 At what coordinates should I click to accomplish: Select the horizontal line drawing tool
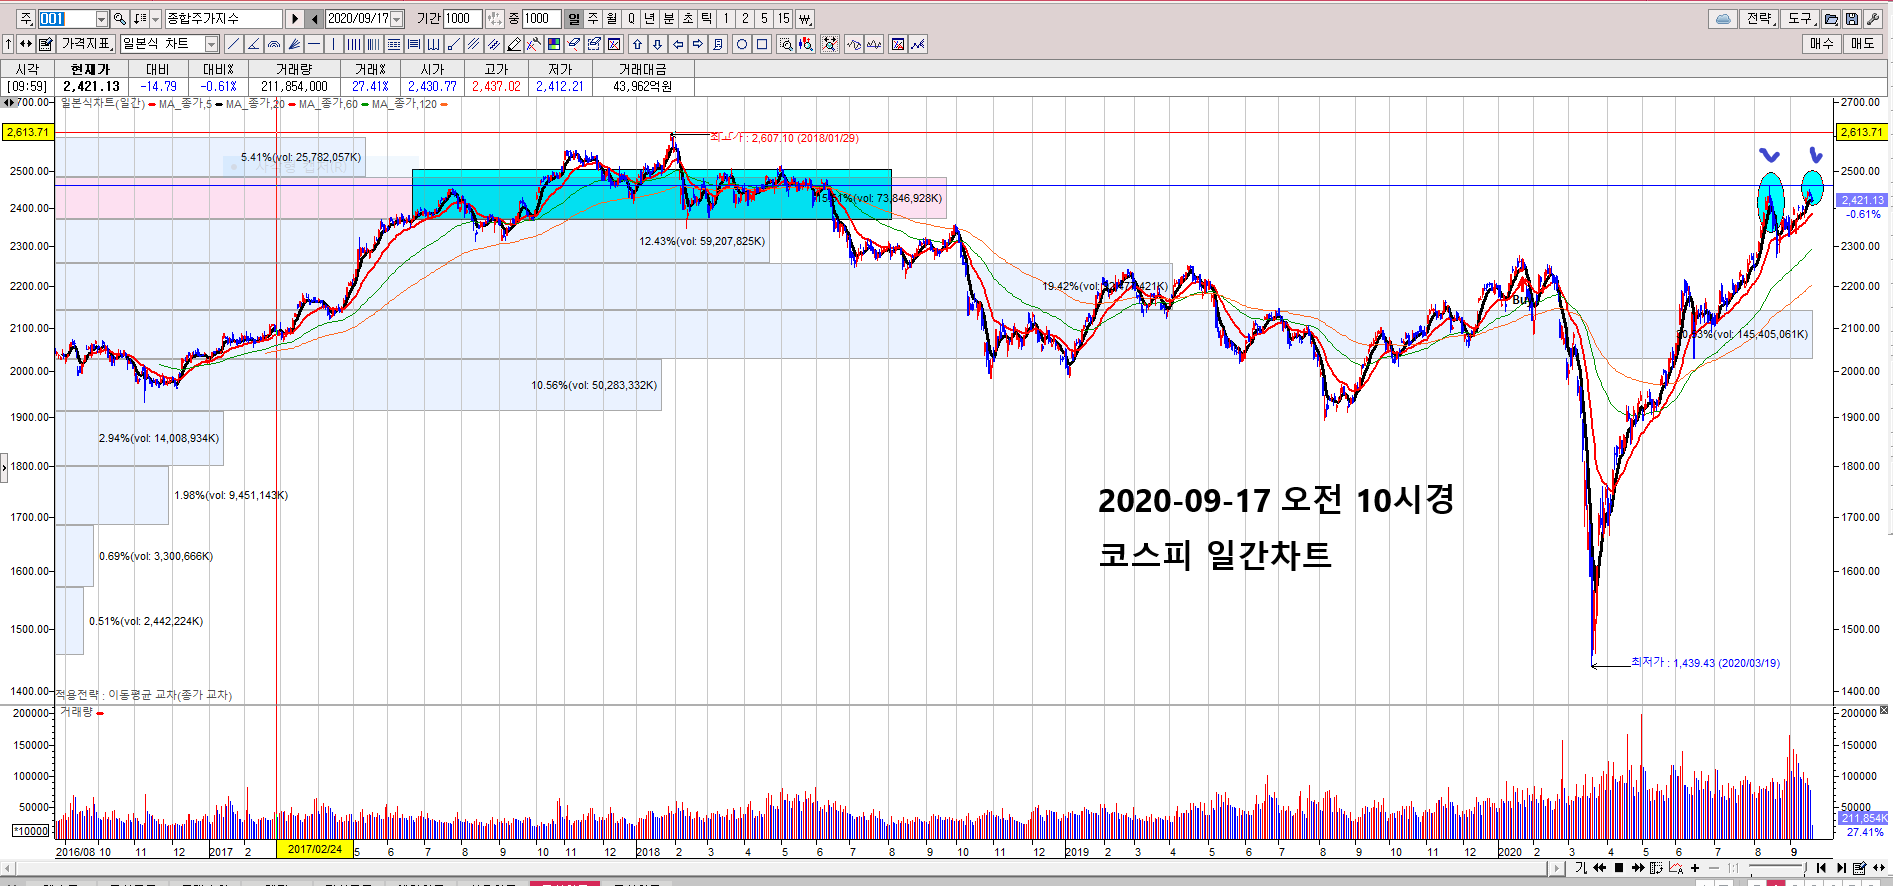[314, 44]
